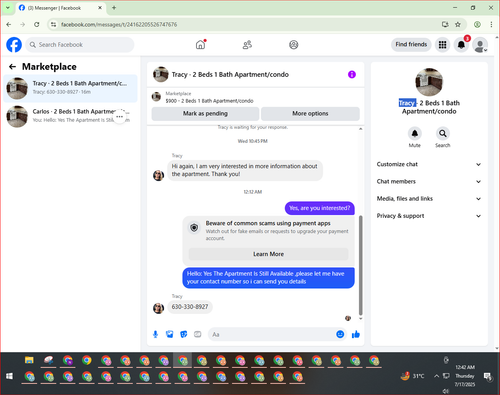Click More options button
This screenshot has width=500, height=395.
click(x=310, y=114)
